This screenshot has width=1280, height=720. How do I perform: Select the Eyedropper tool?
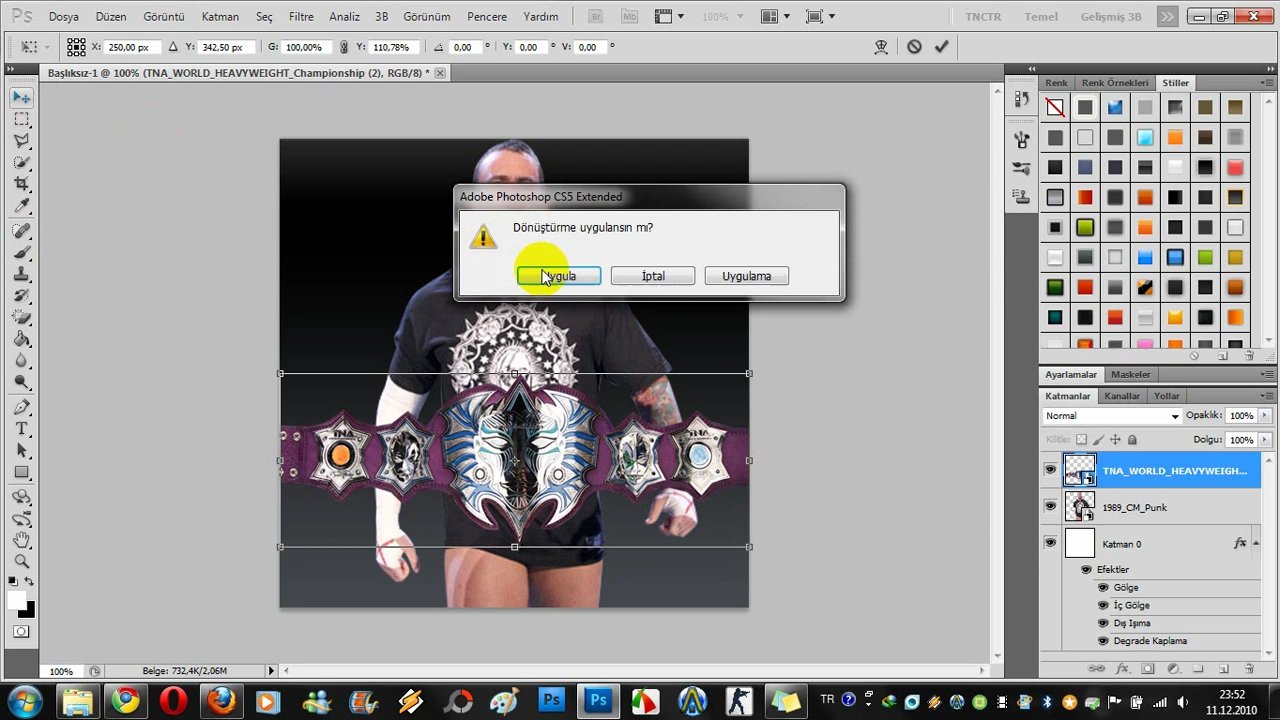(21, 206)
